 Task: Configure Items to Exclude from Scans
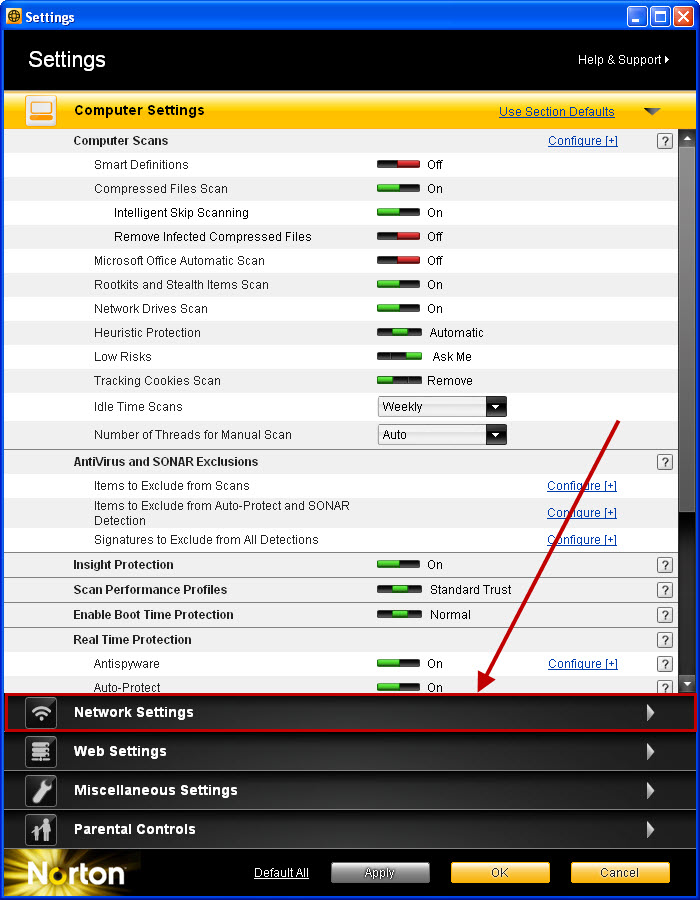(582, 486)
